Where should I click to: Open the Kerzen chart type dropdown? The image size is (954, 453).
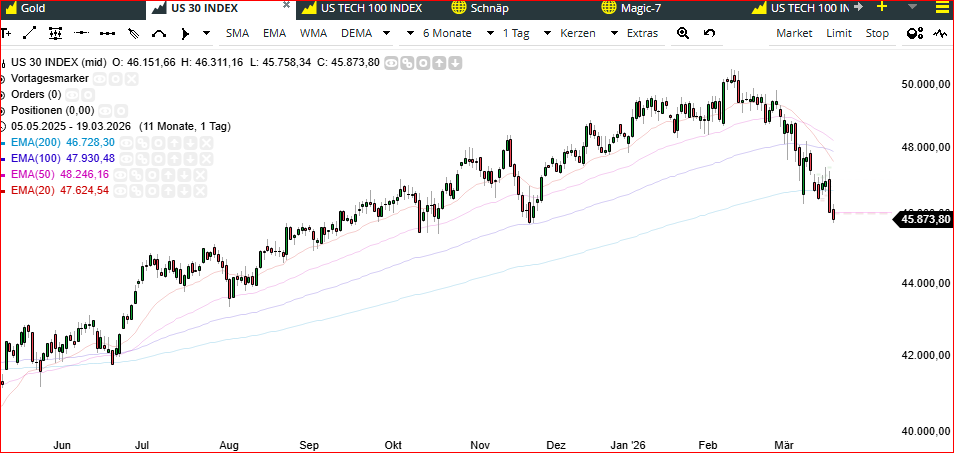tap(585, 33)
